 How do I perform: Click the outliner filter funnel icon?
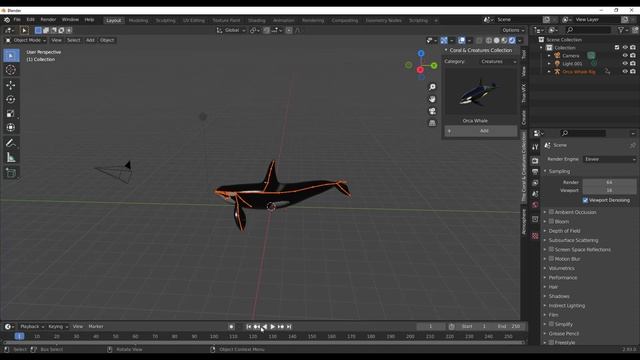(x=621, y=30)
